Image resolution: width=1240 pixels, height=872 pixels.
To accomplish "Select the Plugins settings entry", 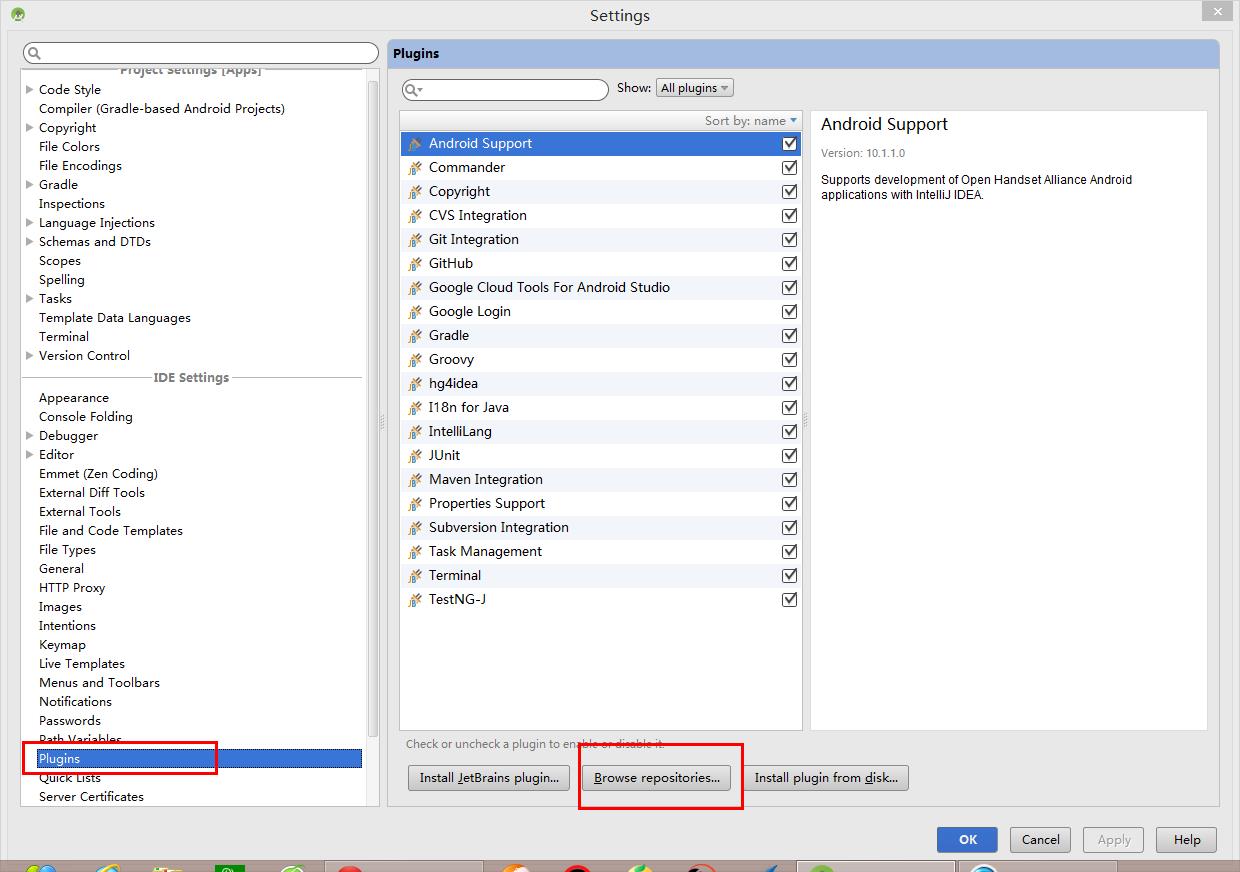I will [199, 758].
